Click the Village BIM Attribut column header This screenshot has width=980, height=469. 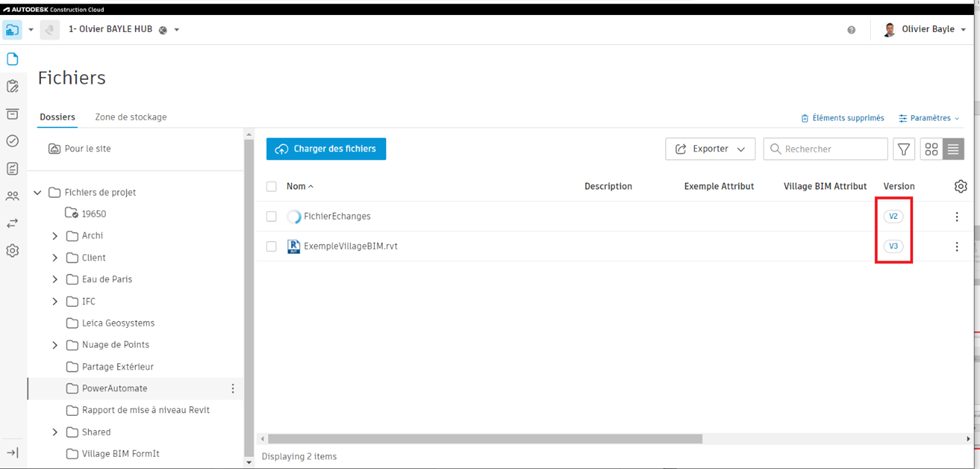[825, 186]
